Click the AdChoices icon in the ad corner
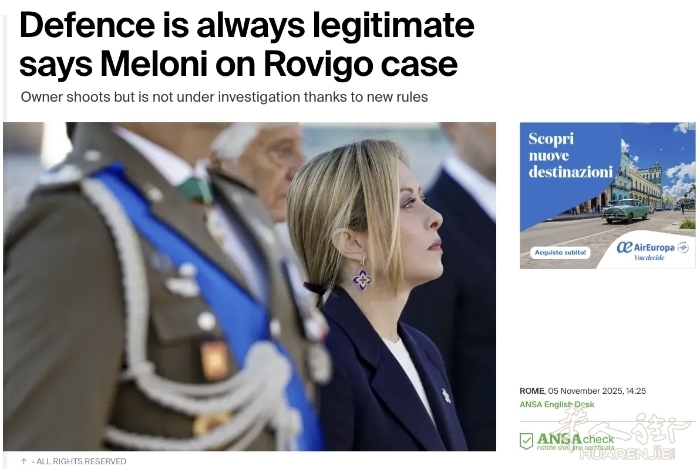The height and width of the screenshot is (469, 700). coord(691,126)
